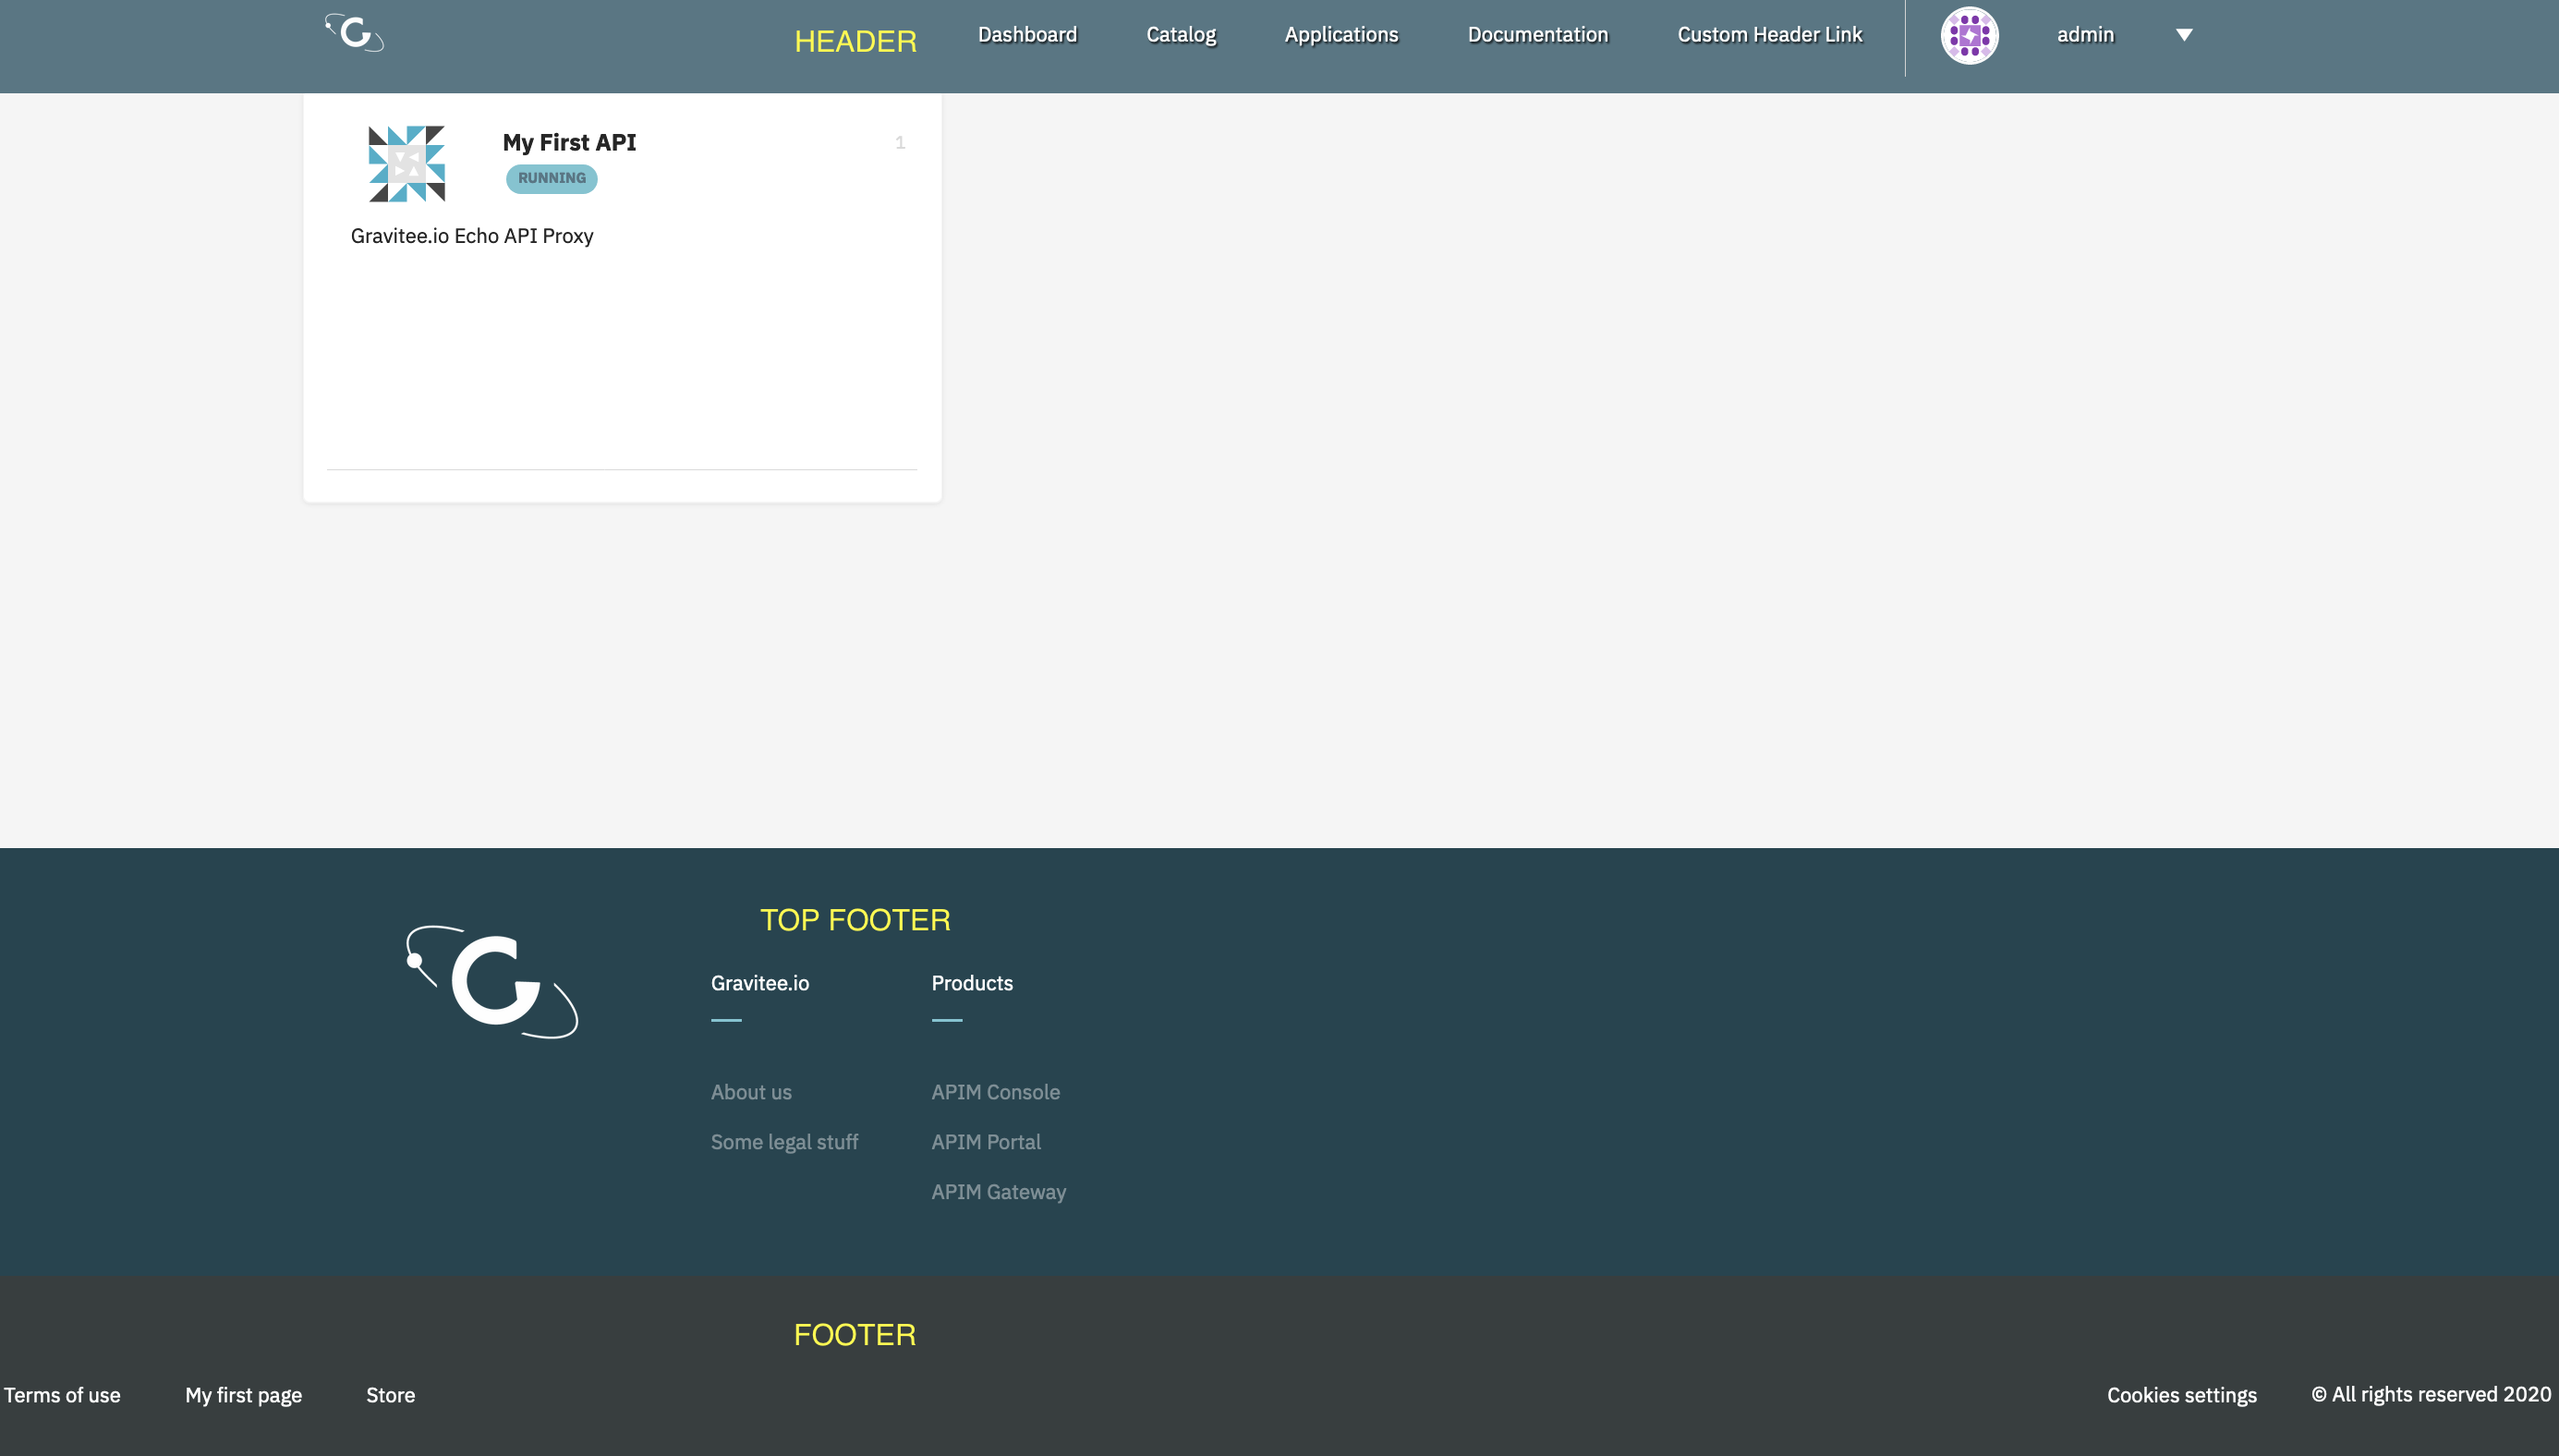Open the Dashboard menu item

pyautogui.click(x=1027, y=35)
